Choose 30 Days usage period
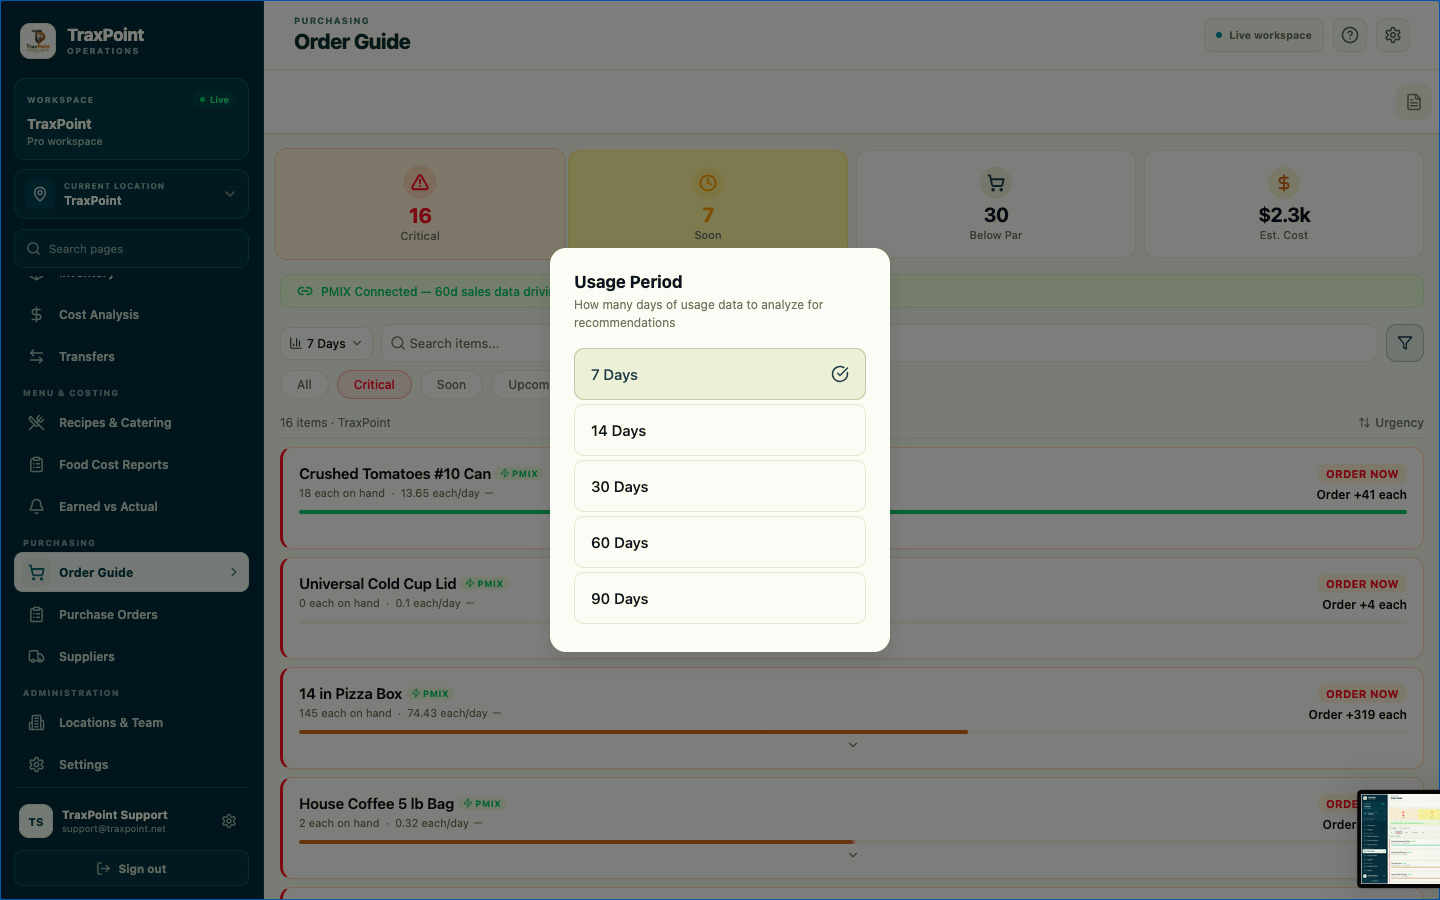 click(x=720, y=486)
